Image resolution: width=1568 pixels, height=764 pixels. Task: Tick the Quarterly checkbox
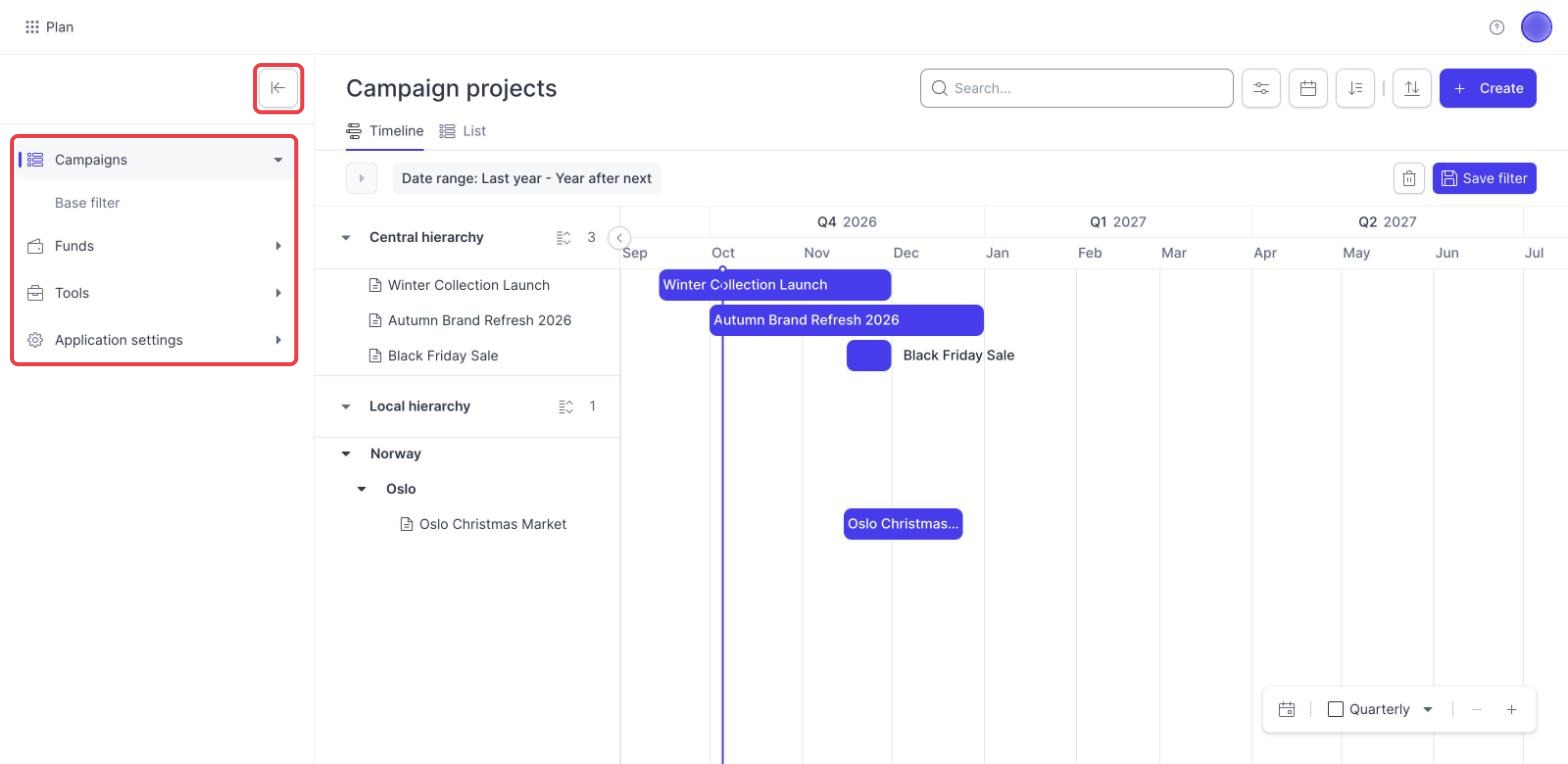click(1335, 709)
